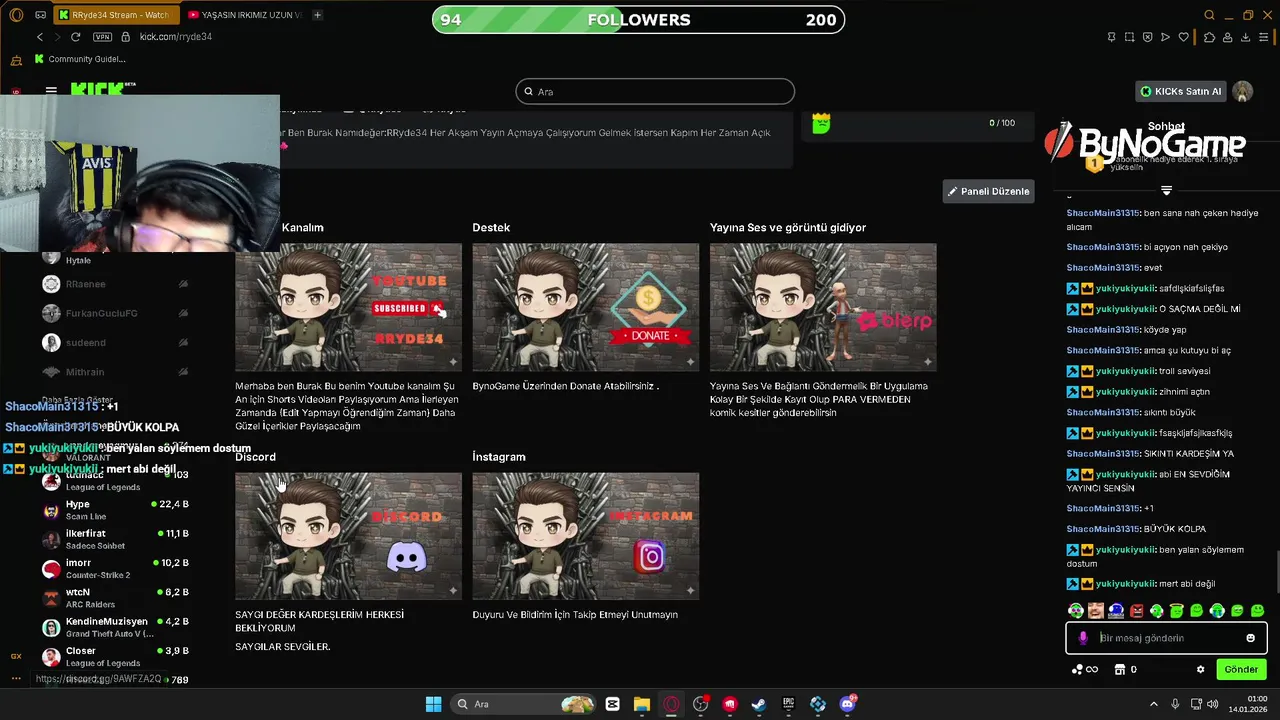Viewport: 1280px width, 720px height.
Task: Open wtcN ARC Raiders channel
Action: pos(115,598)
